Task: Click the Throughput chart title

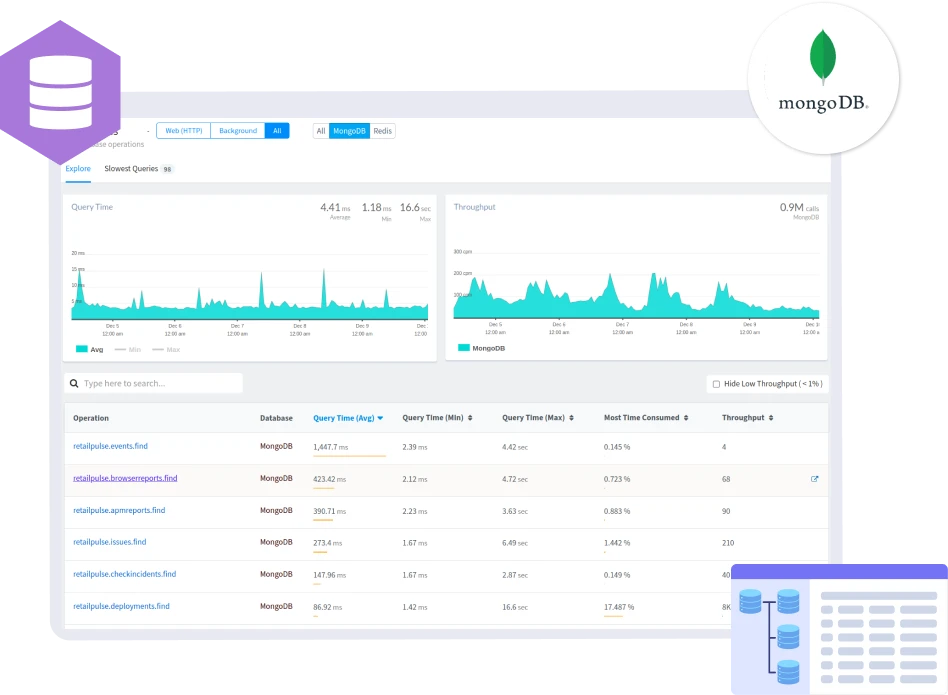Action: pyautogui.click(x=475, y=207)
